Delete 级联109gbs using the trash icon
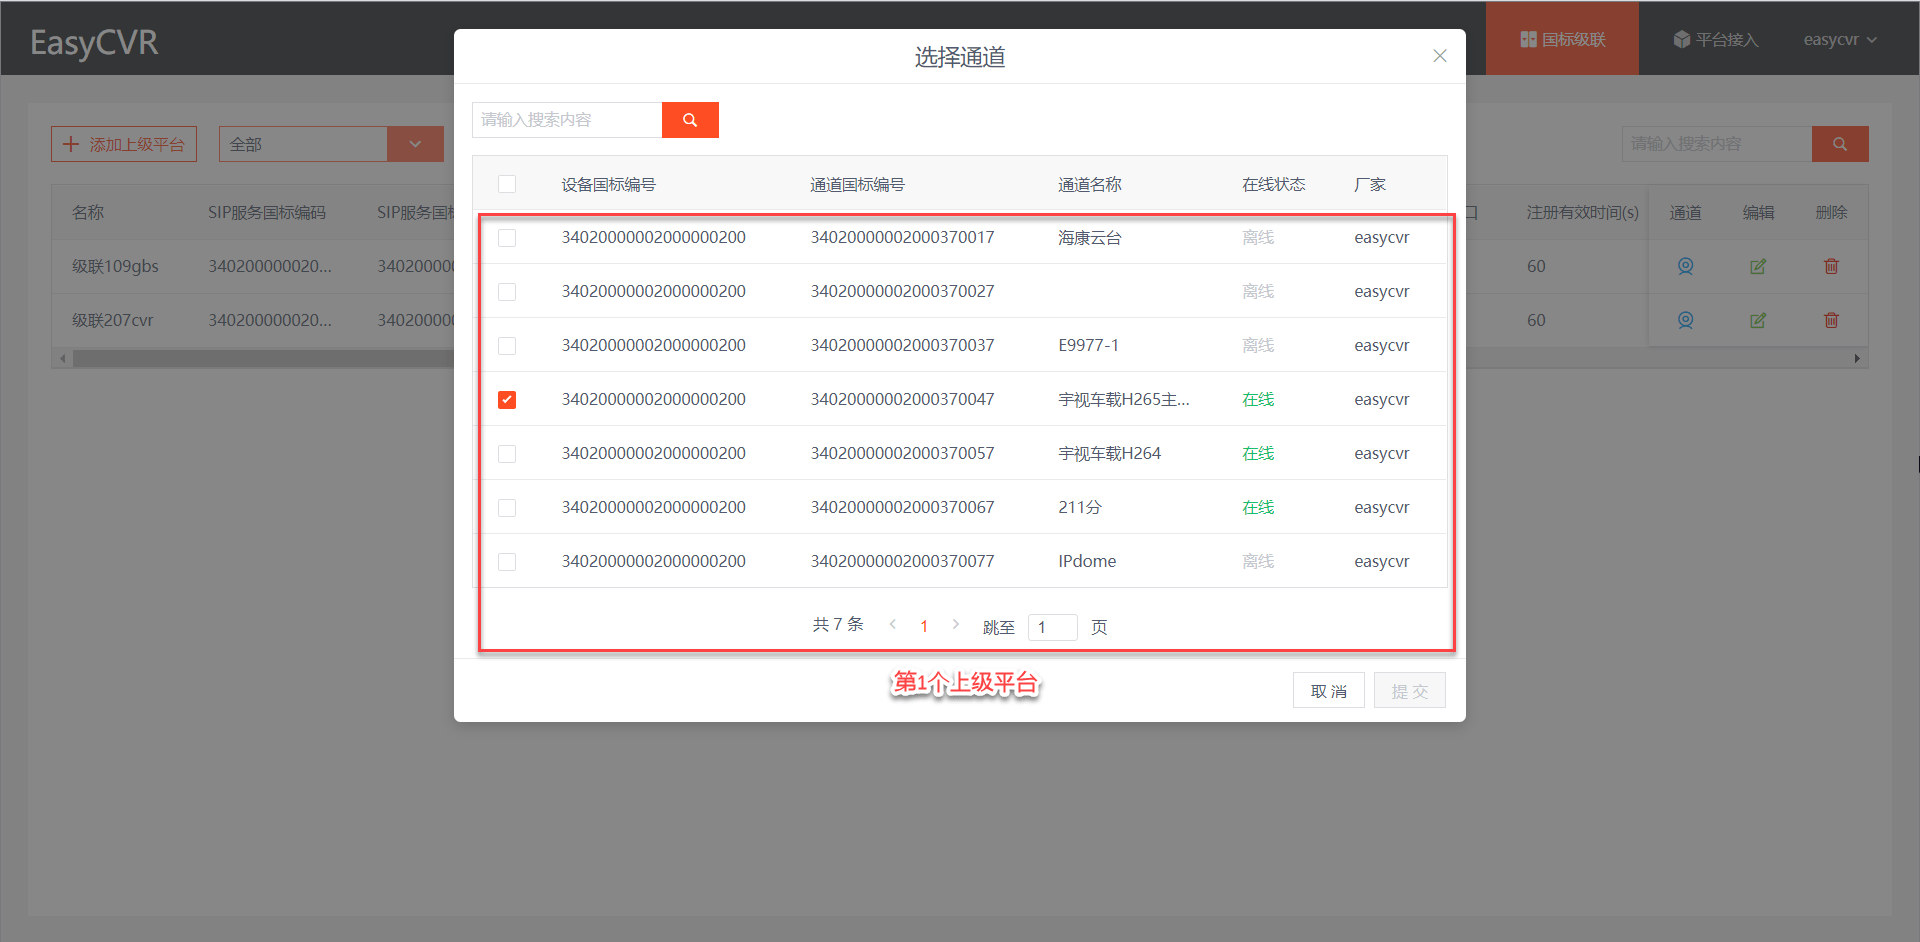 click(1831, 266)
